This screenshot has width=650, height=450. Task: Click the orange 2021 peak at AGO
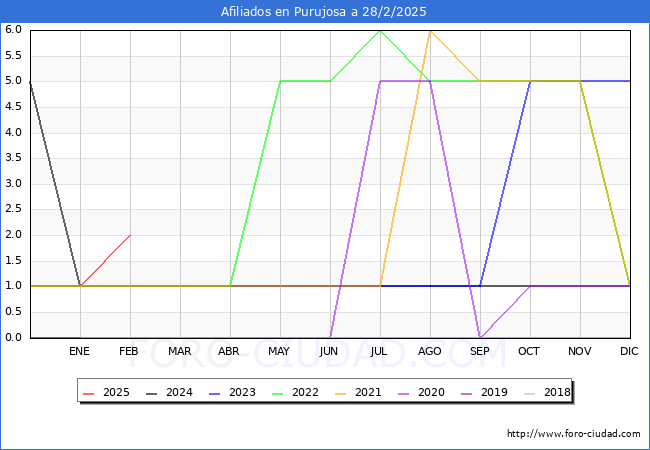[x=430, y=31]
